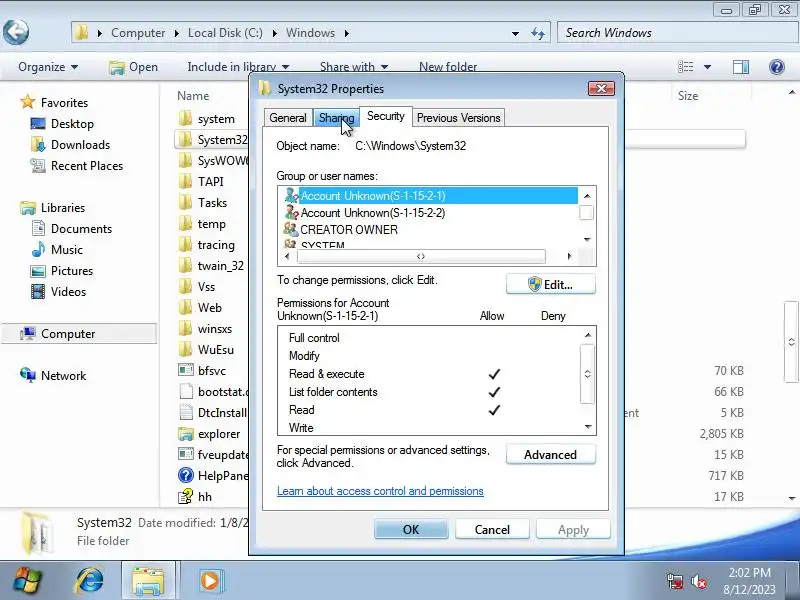Select the tracing folder icon
The height and width of the screenshot is (600, 800).
coord(186,244)
